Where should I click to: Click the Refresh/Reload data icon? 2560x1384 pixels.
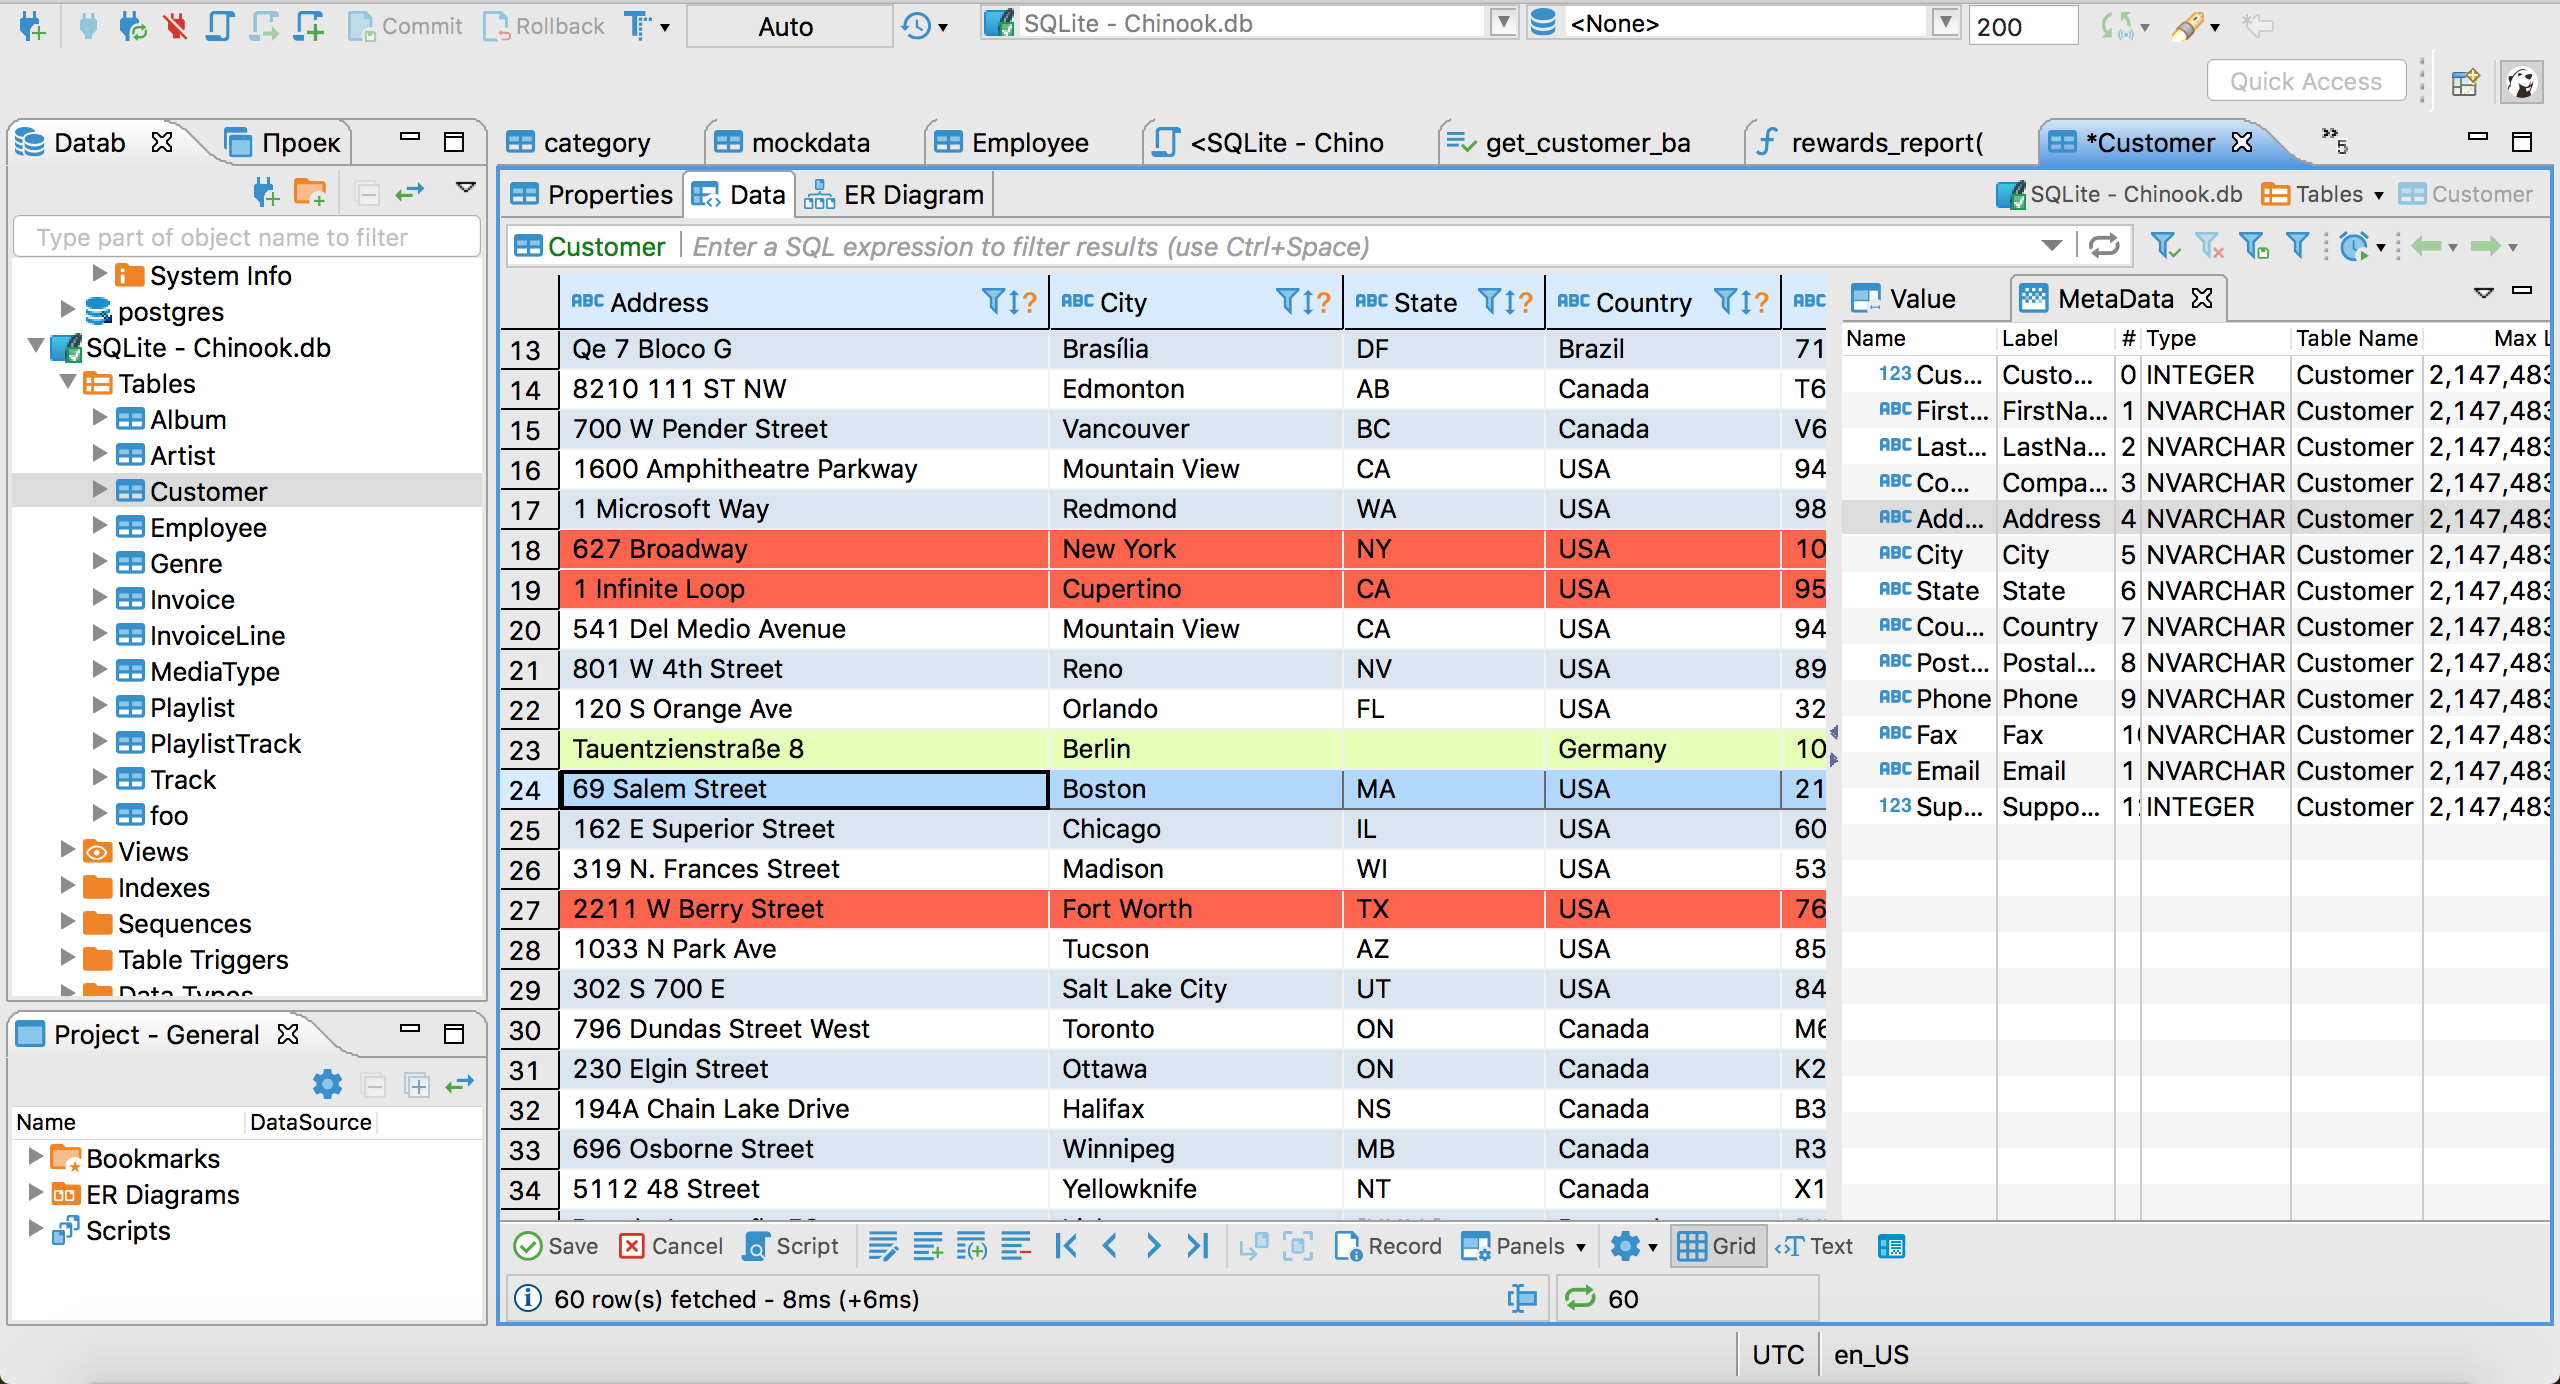coord(2105,251)
